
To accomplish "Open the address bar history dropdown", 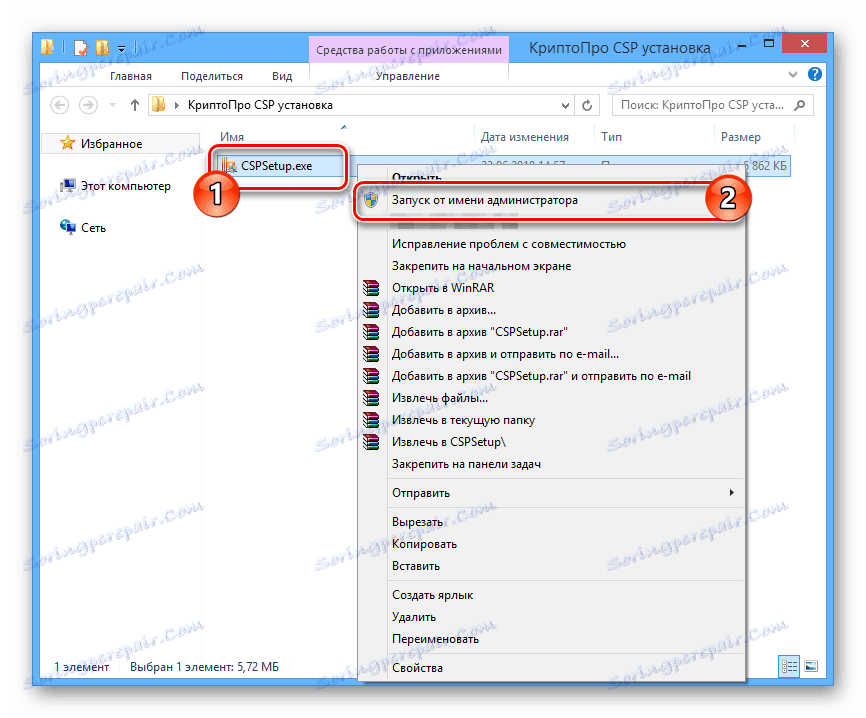I will [565, 105].
